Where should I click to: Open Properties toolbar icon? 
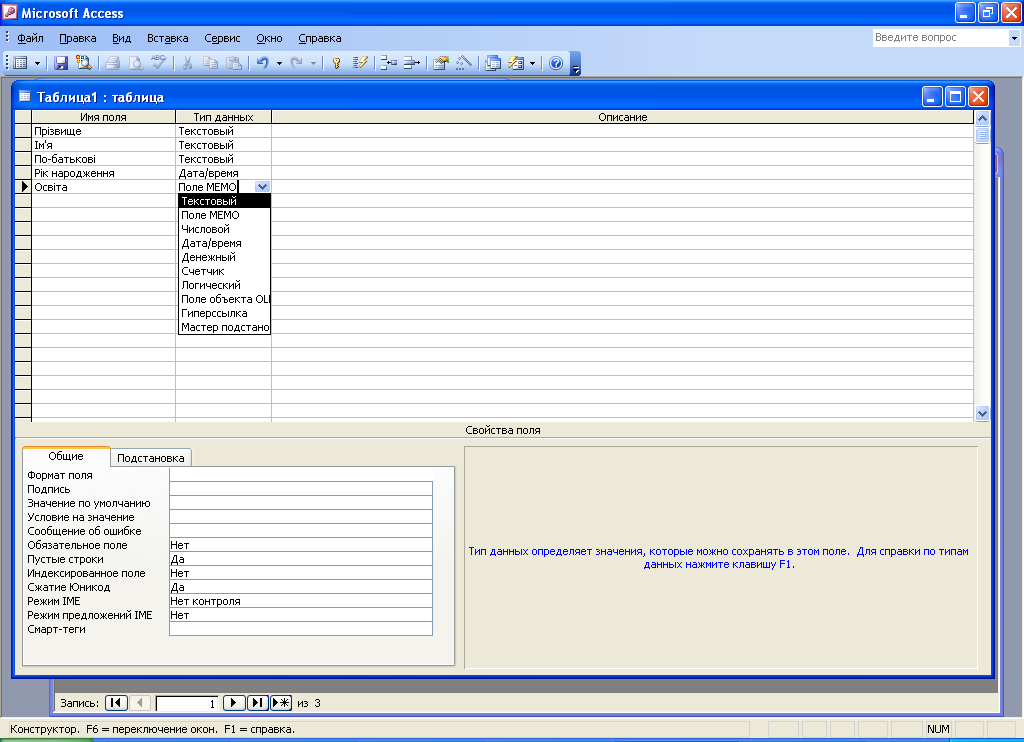[441, 63]
